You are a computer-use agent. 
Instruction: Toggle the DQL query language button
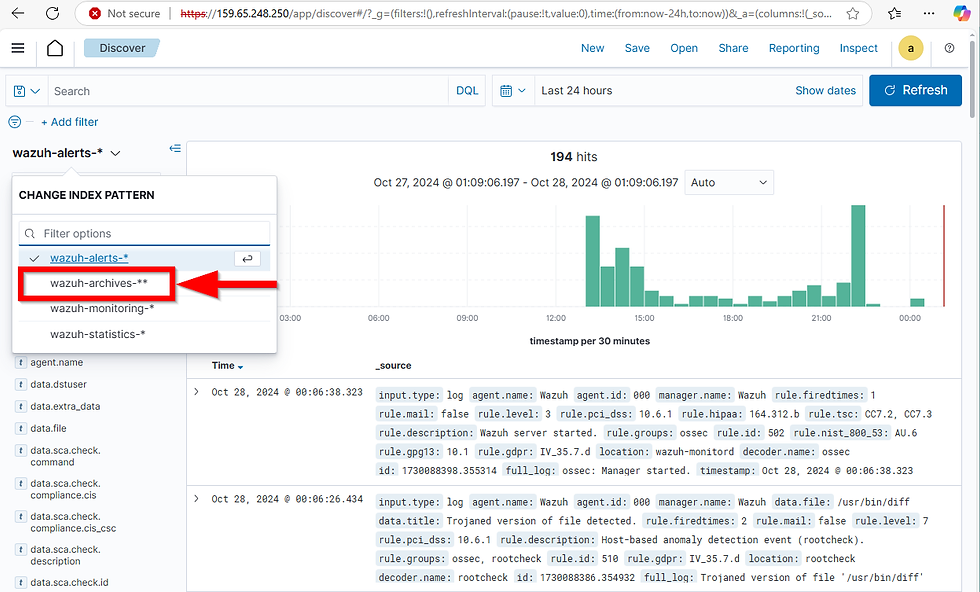(467, 91)
